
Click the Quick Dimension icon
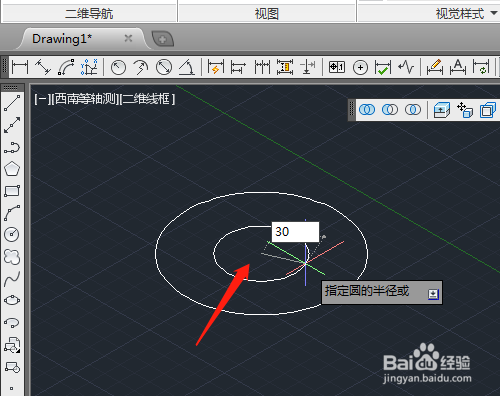(216, 67)
